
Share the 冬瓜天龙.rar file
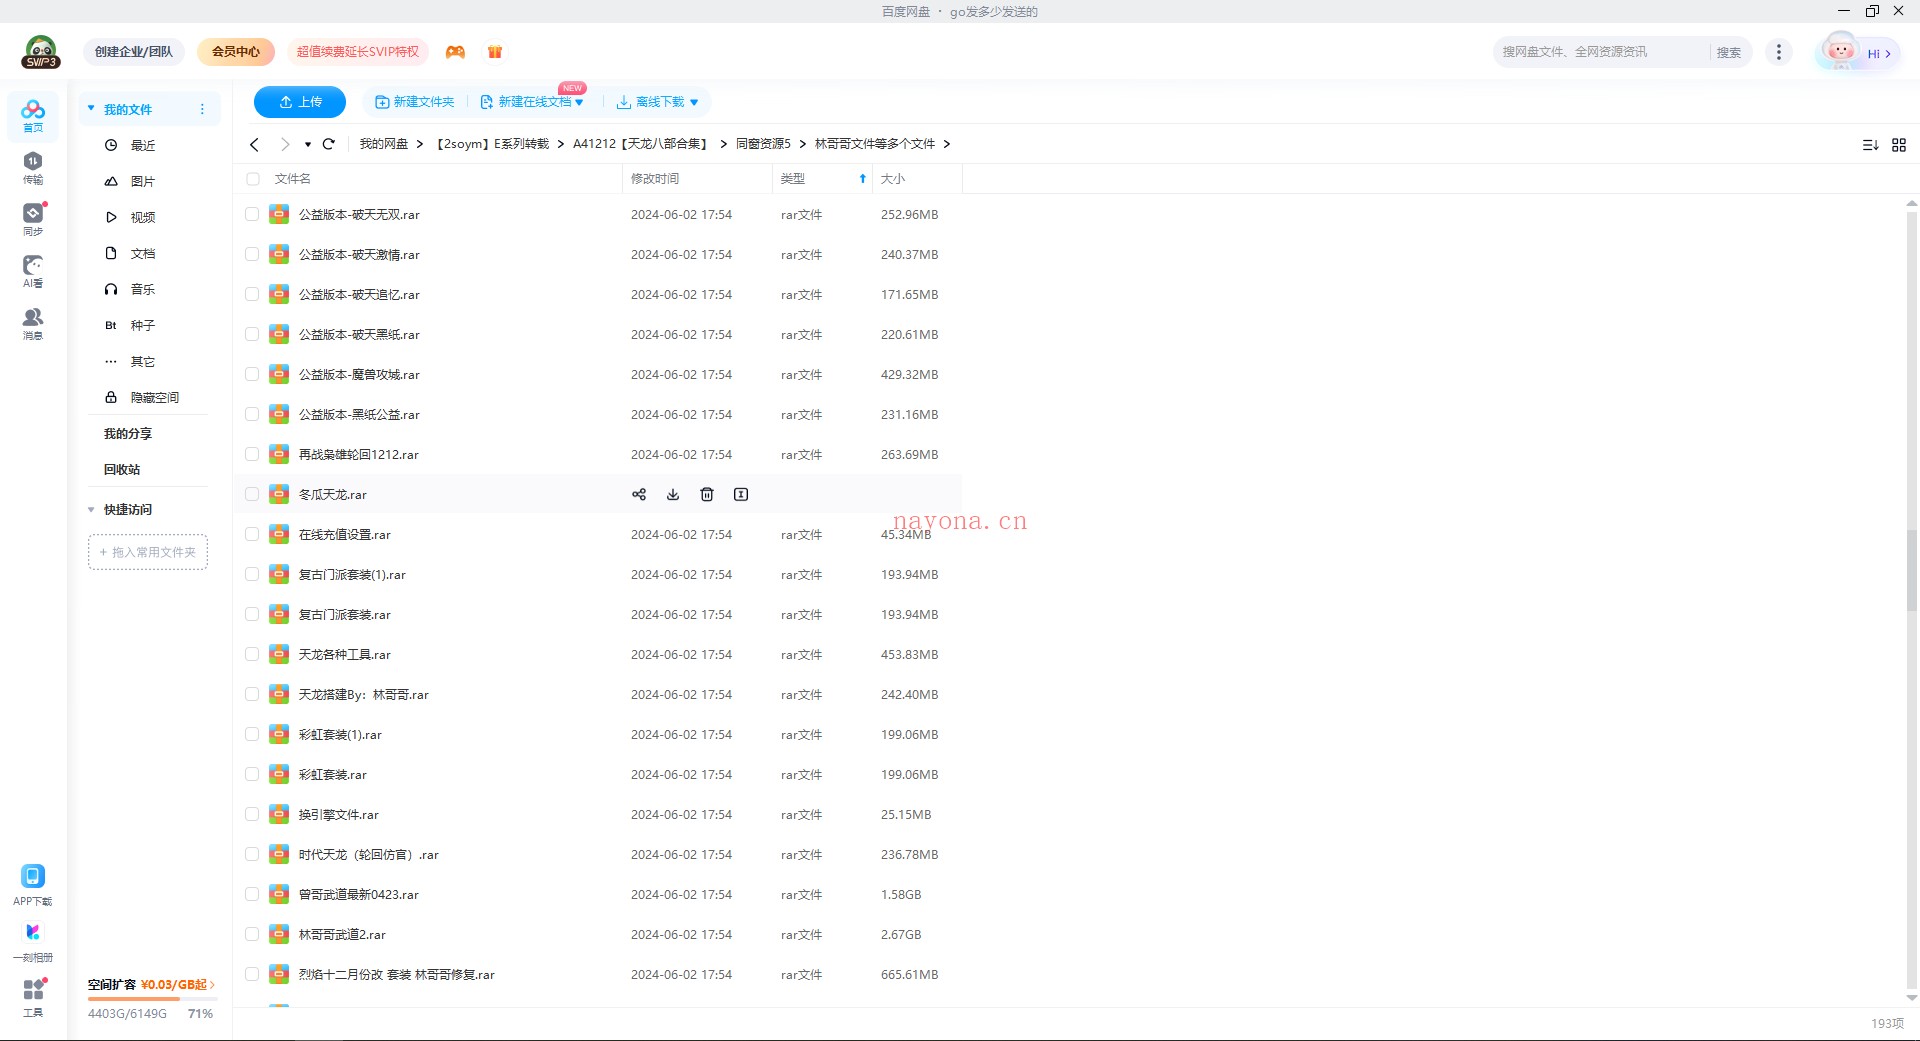click(639, 494)
